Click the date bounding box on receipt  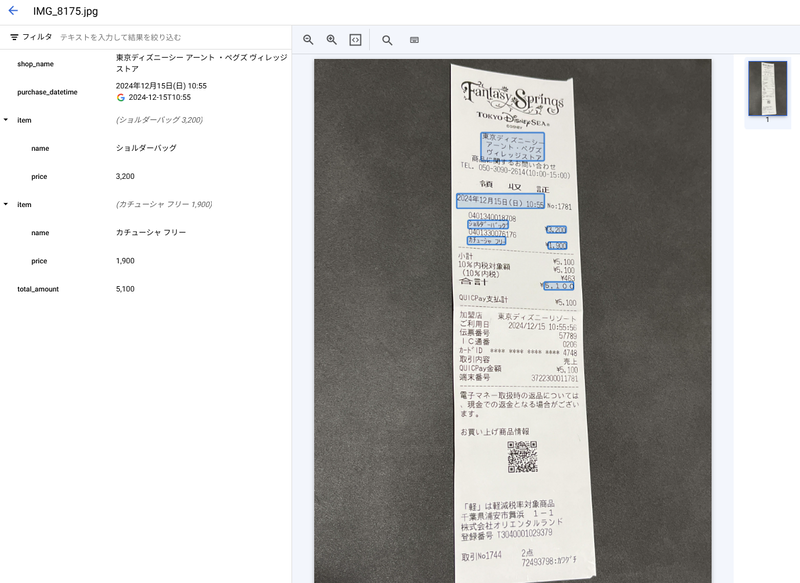pos(501,201)
